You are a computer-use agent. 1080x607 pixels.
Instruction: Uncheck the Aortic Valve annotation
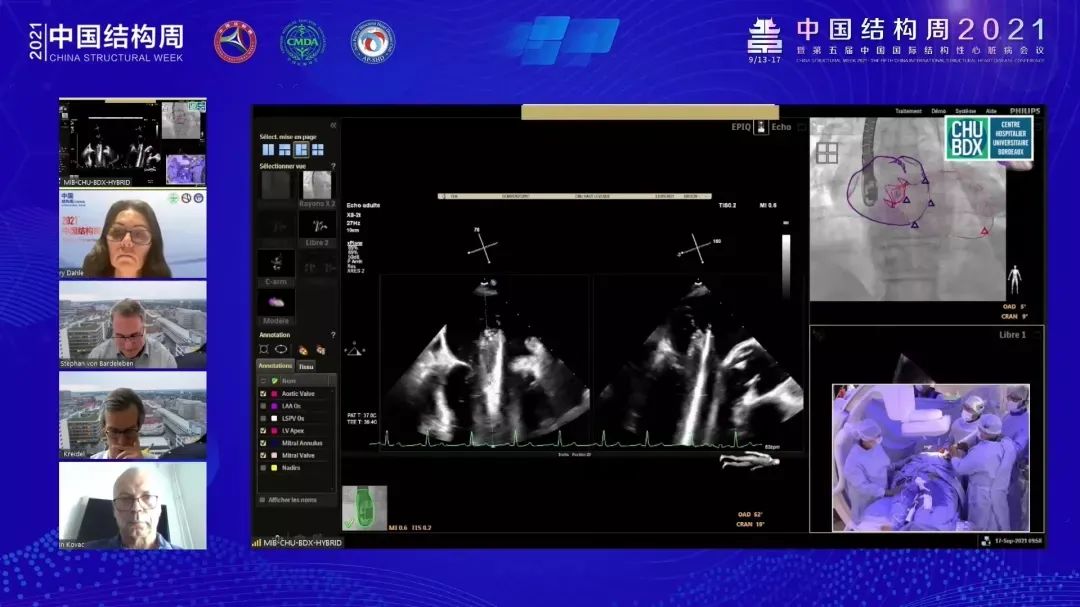[263, 394]
